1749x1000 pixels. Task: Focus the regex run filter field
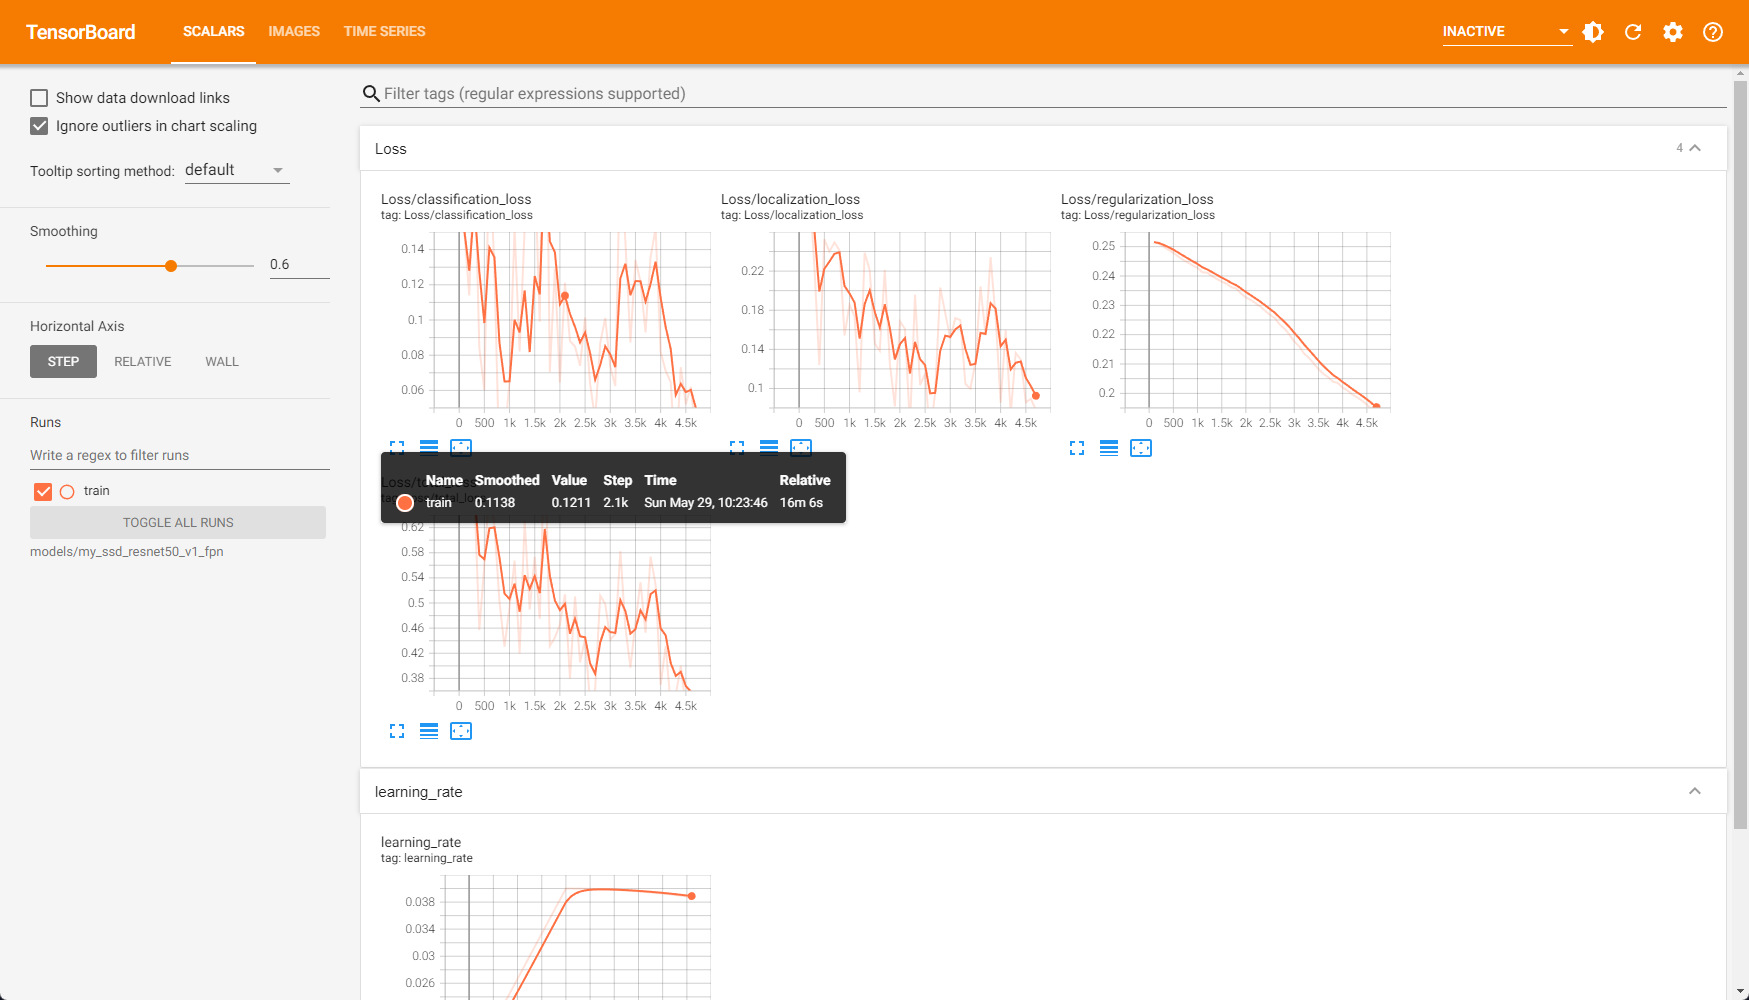[180, 455]
